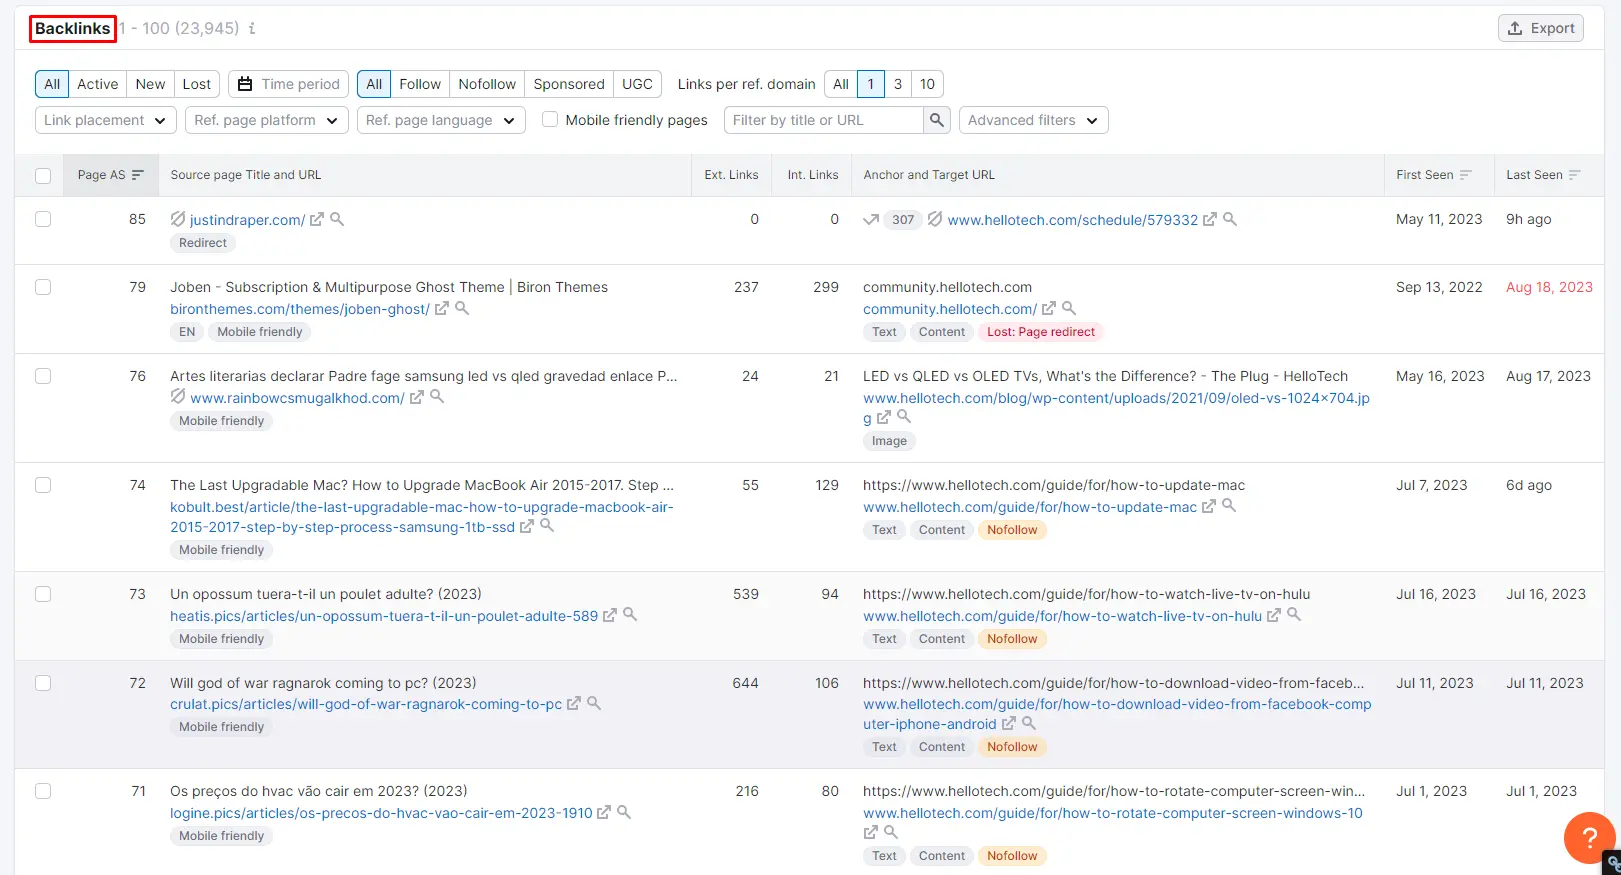This screenshot has width=1621, height=875.
Task: Open external link icon for crulat.pics article
Action: [573, 704]
